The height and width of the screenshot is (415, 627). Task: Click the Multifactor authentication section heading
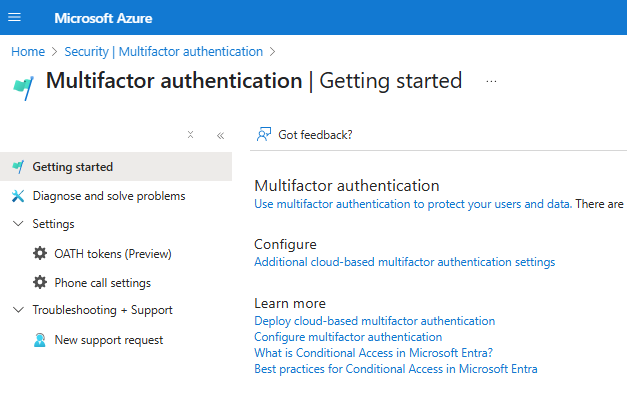(x=347, y=186)
